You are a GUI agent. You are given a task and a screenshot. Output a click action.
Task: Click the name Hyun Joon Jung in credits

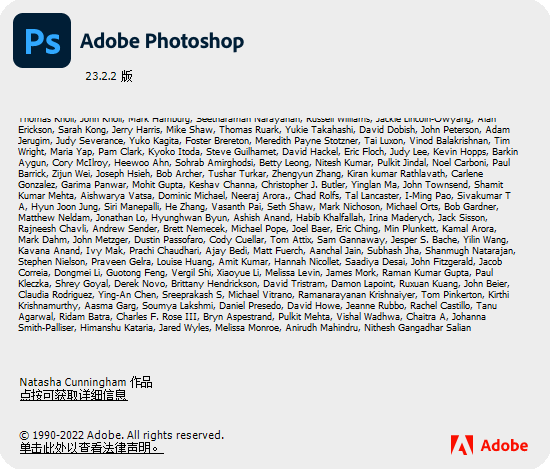pyautogui.click(x=67, y=207)
